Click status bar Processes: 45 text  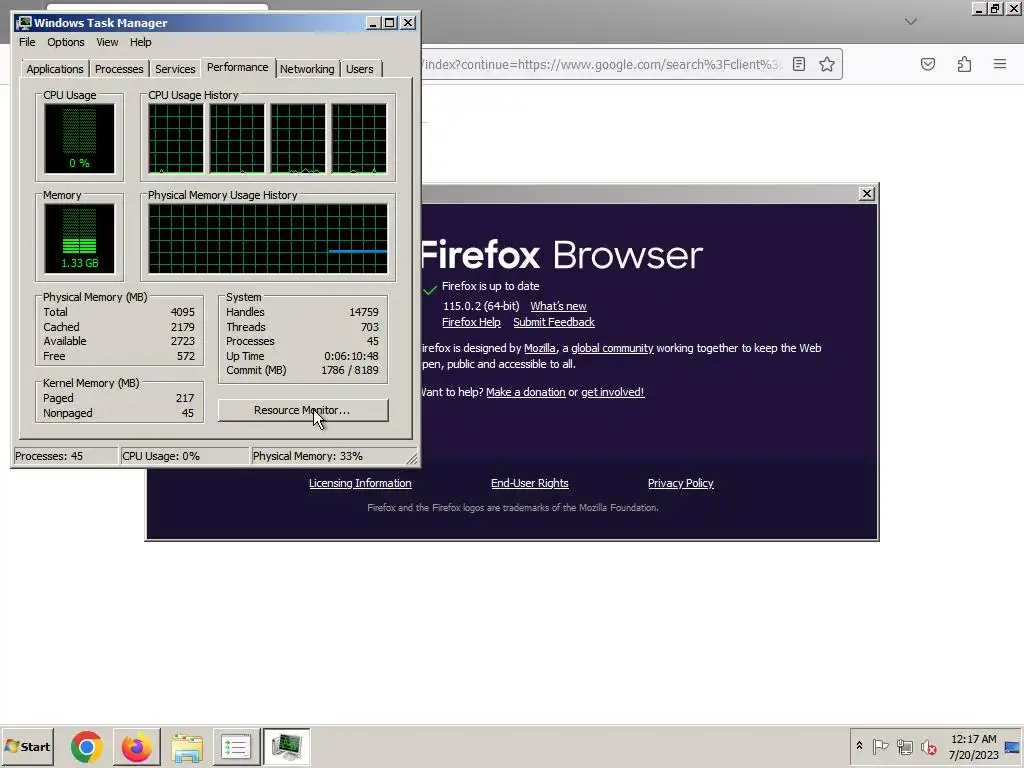click(x=49, y=456)
